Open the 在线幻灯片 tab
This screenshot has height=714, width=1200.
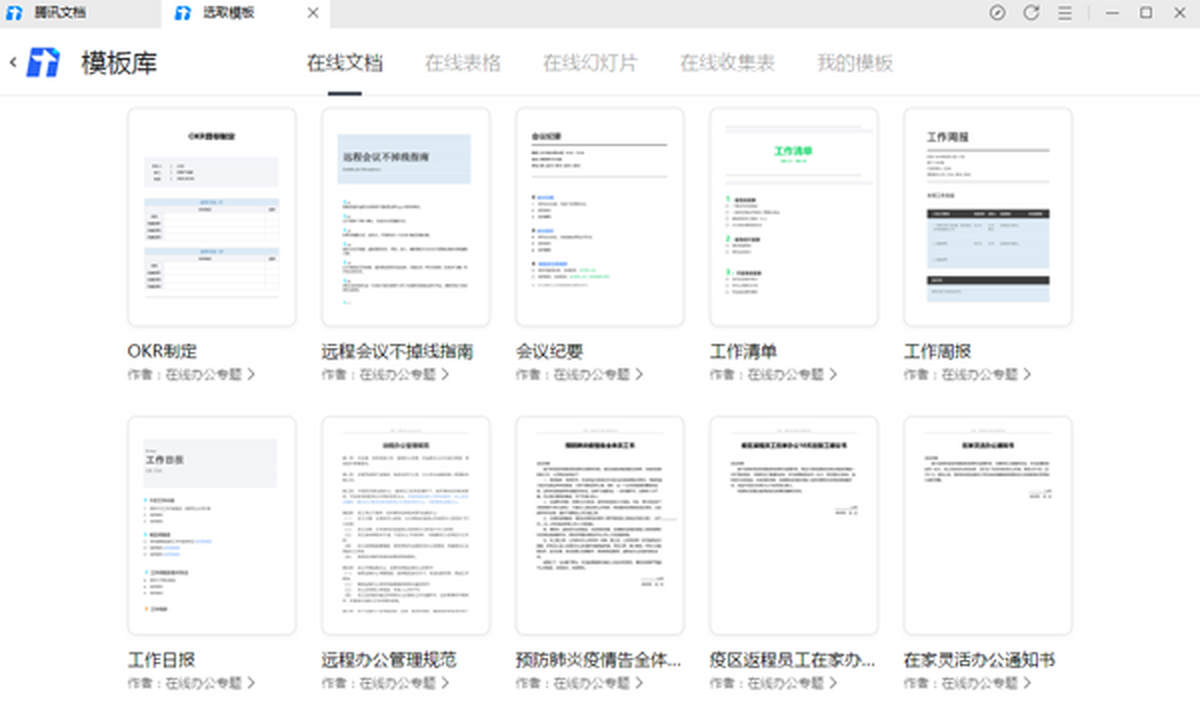590,63
